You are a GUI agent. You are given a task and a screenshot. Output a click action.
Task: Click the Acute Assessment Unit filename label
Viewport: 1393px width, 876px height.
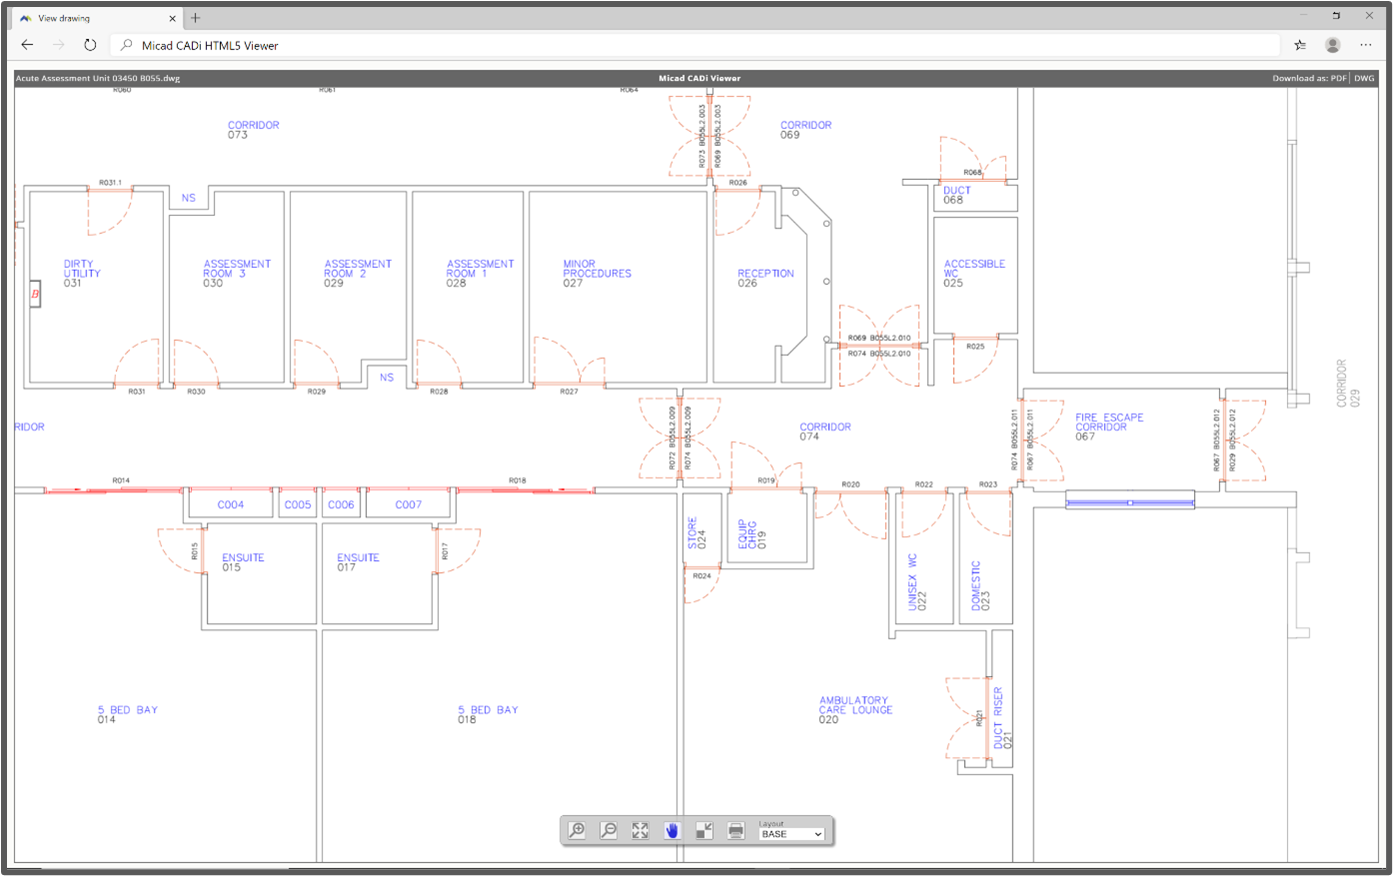click(96, 78)
